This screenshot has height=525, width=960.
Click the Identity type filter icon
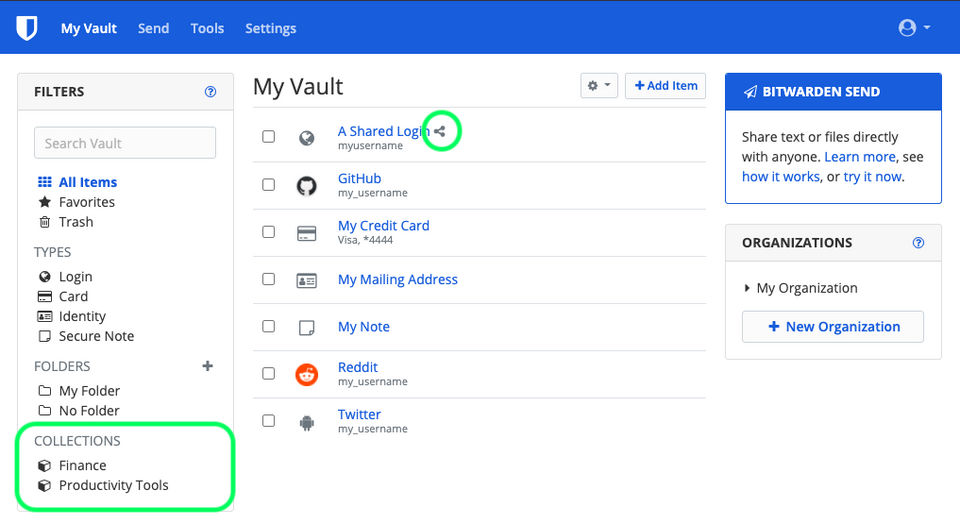pyautogui.click(x=45, y=316)
